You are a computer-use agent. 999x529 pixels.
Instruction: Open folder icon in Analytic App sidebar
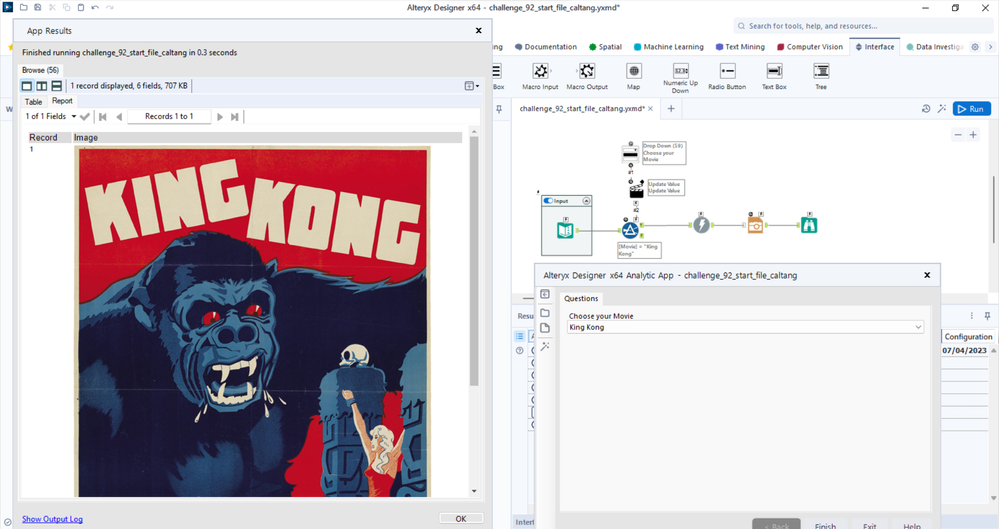tap(545, 313)
